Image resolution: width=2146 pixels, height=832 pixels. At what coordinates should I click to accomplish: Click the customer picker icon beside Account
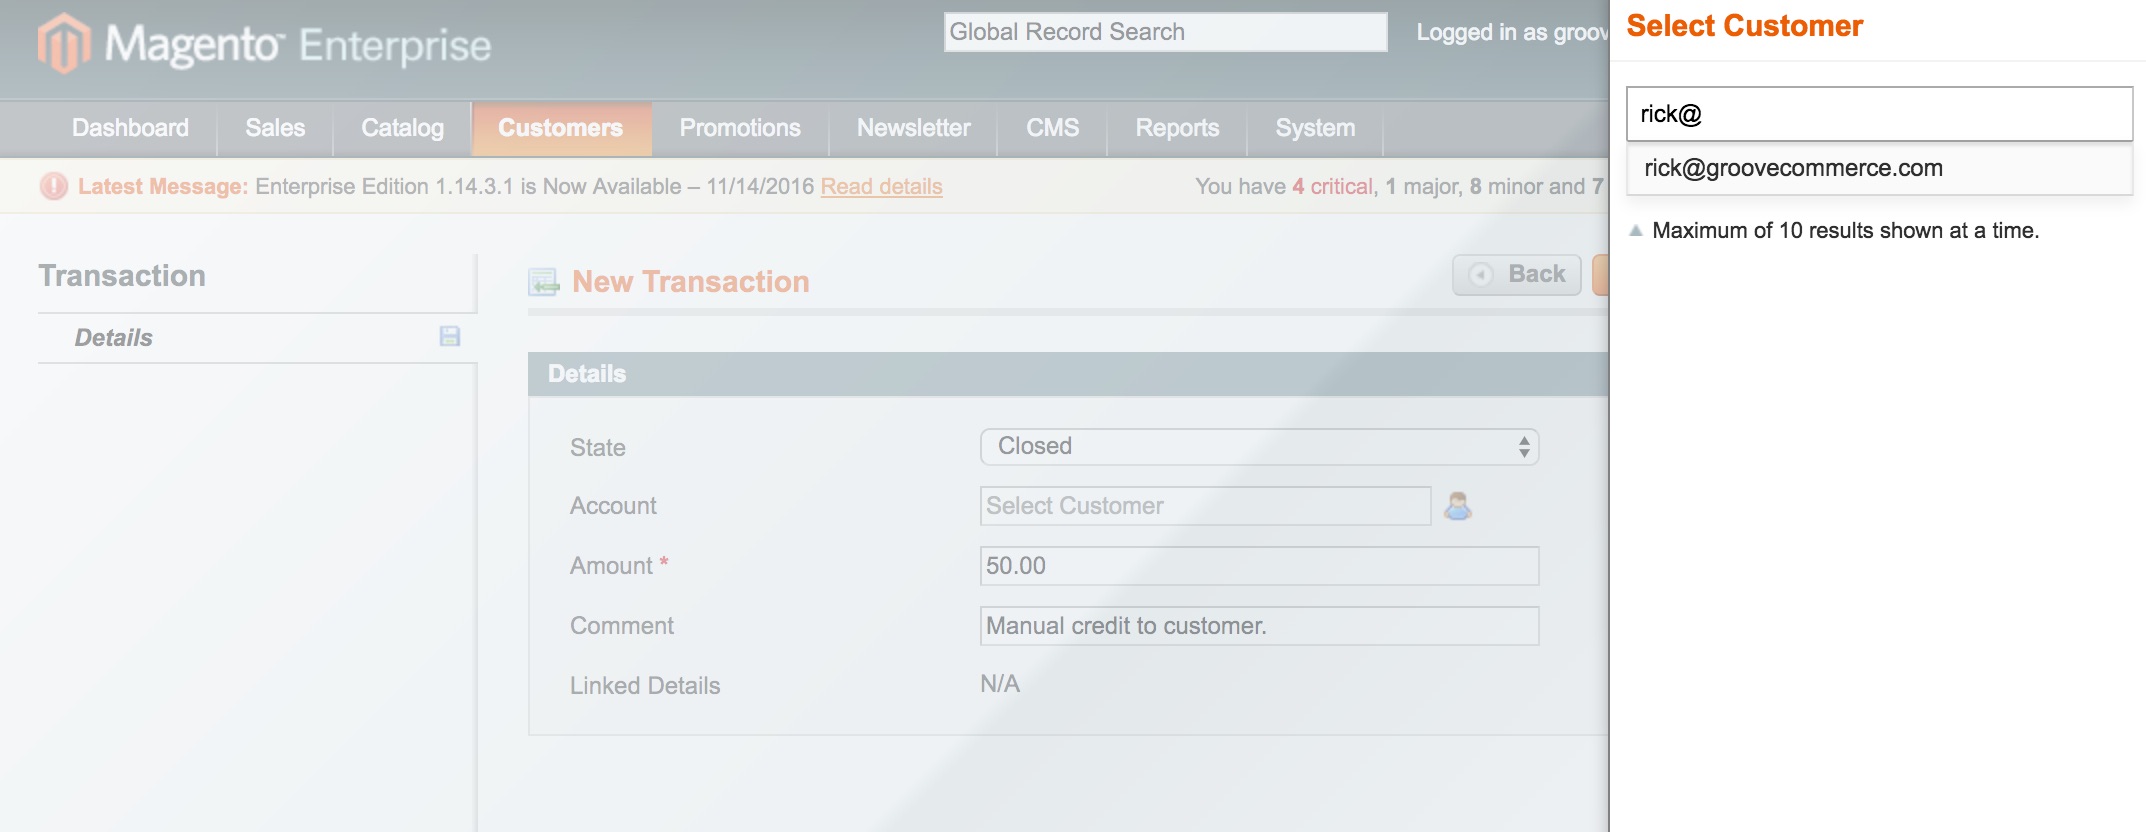point(1458,506)
